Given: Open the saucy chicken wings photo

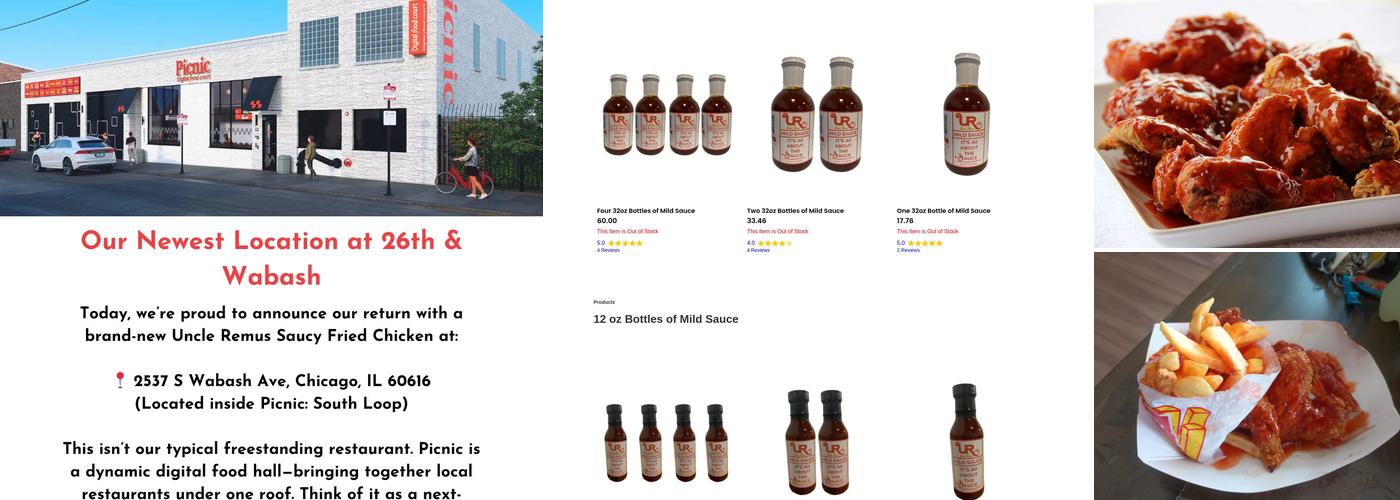Looking at the screenshot, I should click(x=1247, y=124).
